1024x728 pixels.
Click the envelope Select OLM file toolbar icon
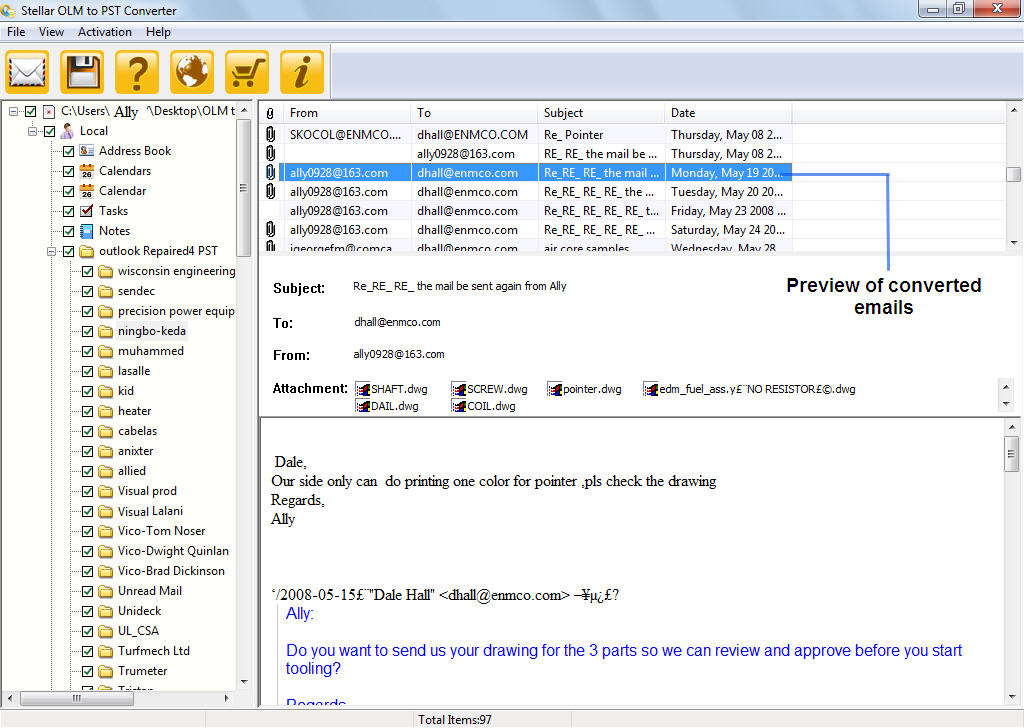click(x=27, y=72)
